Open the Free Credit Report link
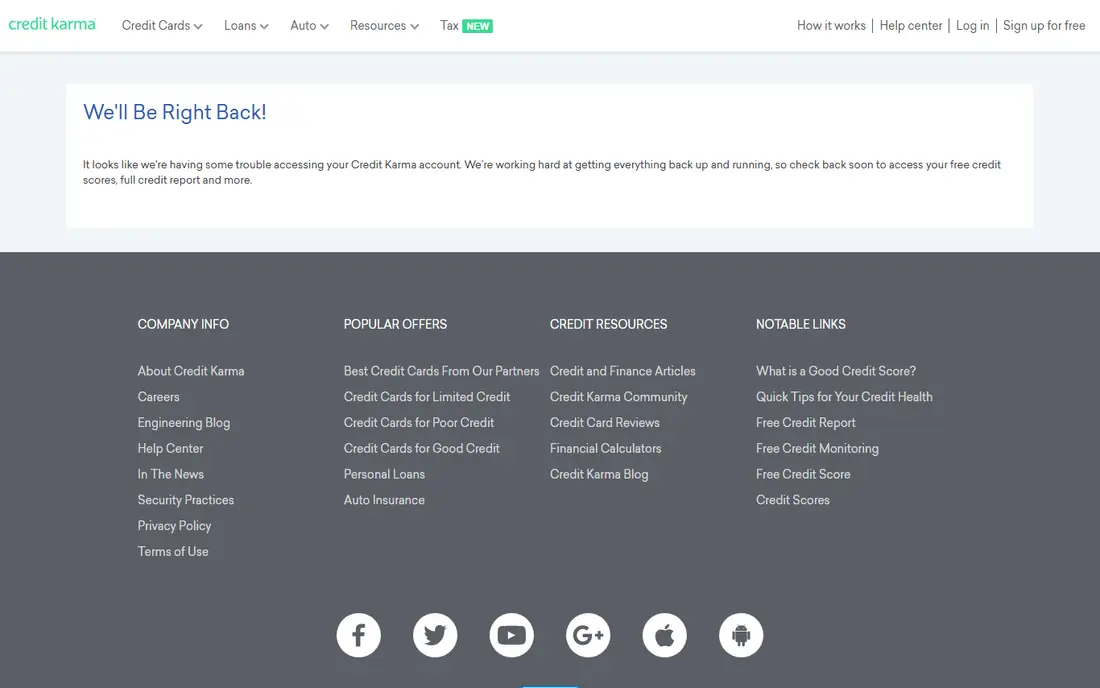This screenshot has width=1100, height=688. click(x=805, y=423)
